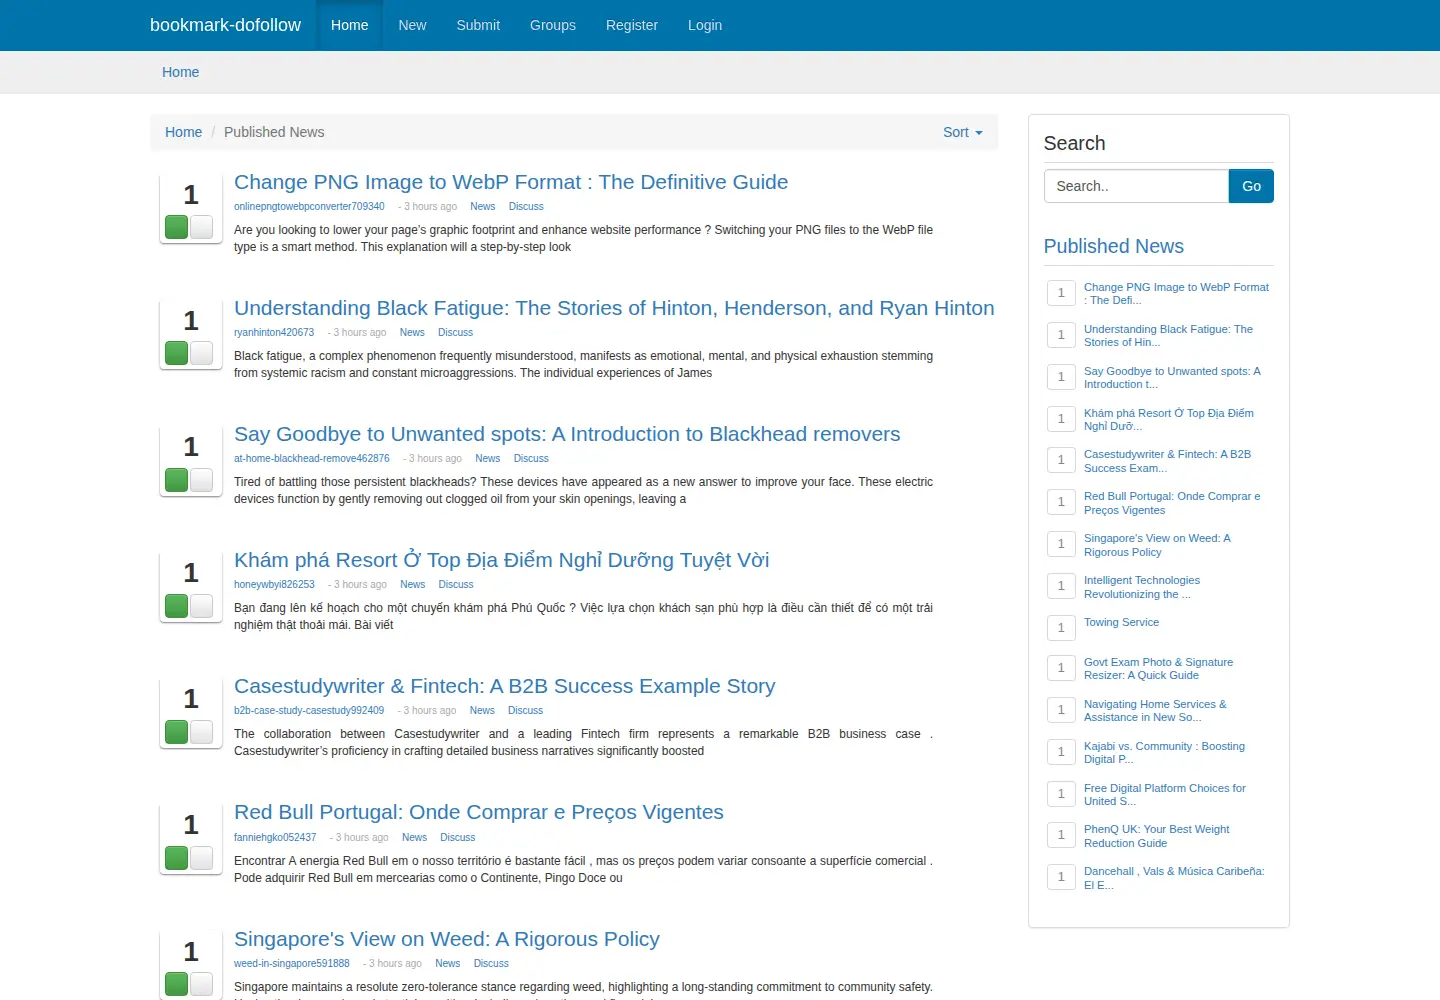Click News category under Khám phá Resort post
1440x1000 pixels.
click(413, 585)
